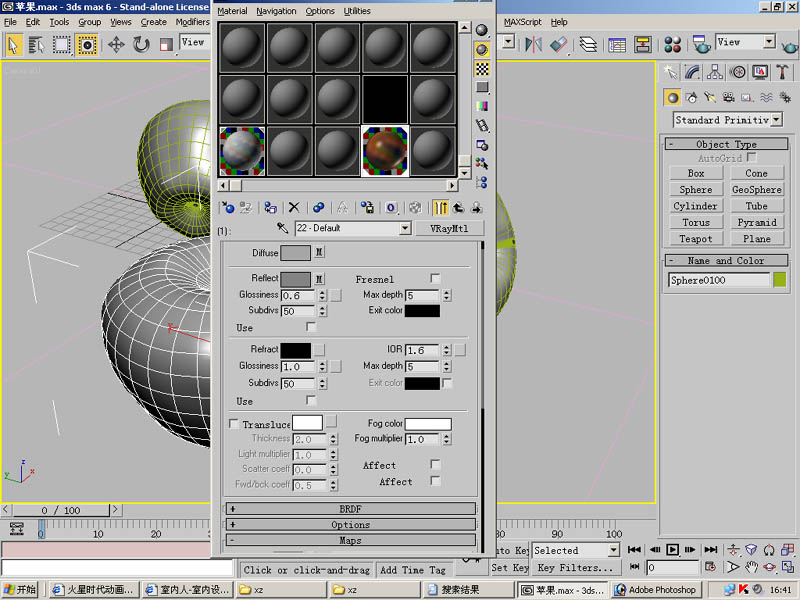Enable Fresnel reflections checkbox
This screenshot has height=600, width=800.
coord(435,279)
